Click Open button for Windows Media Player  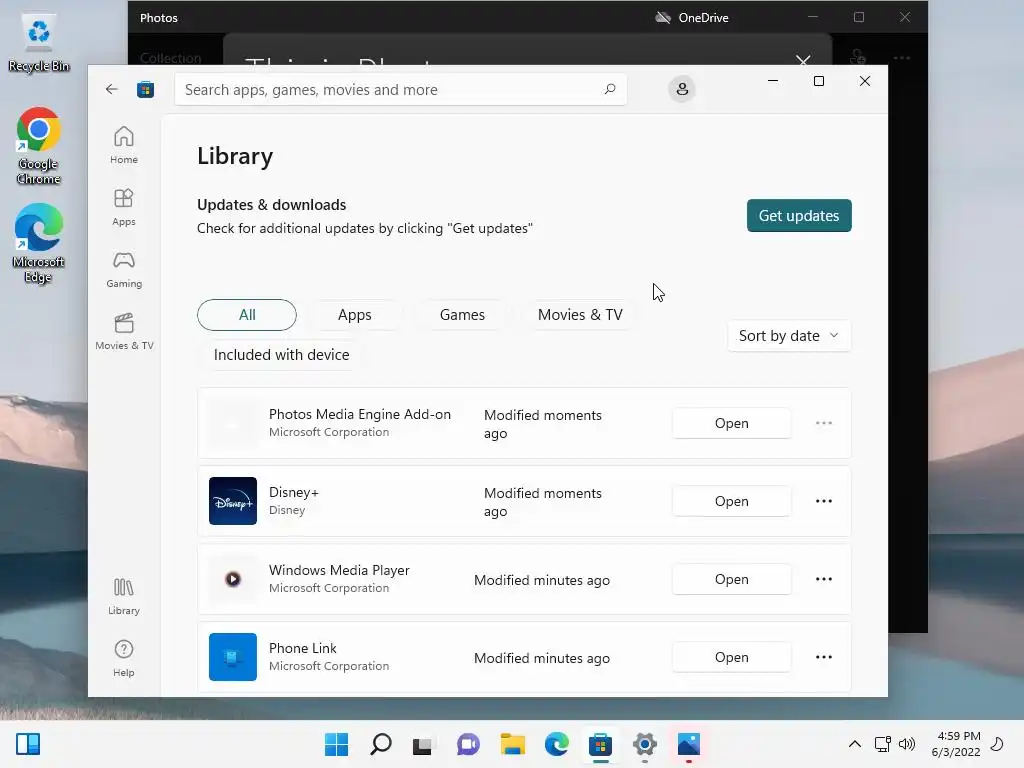click(731, 579)
